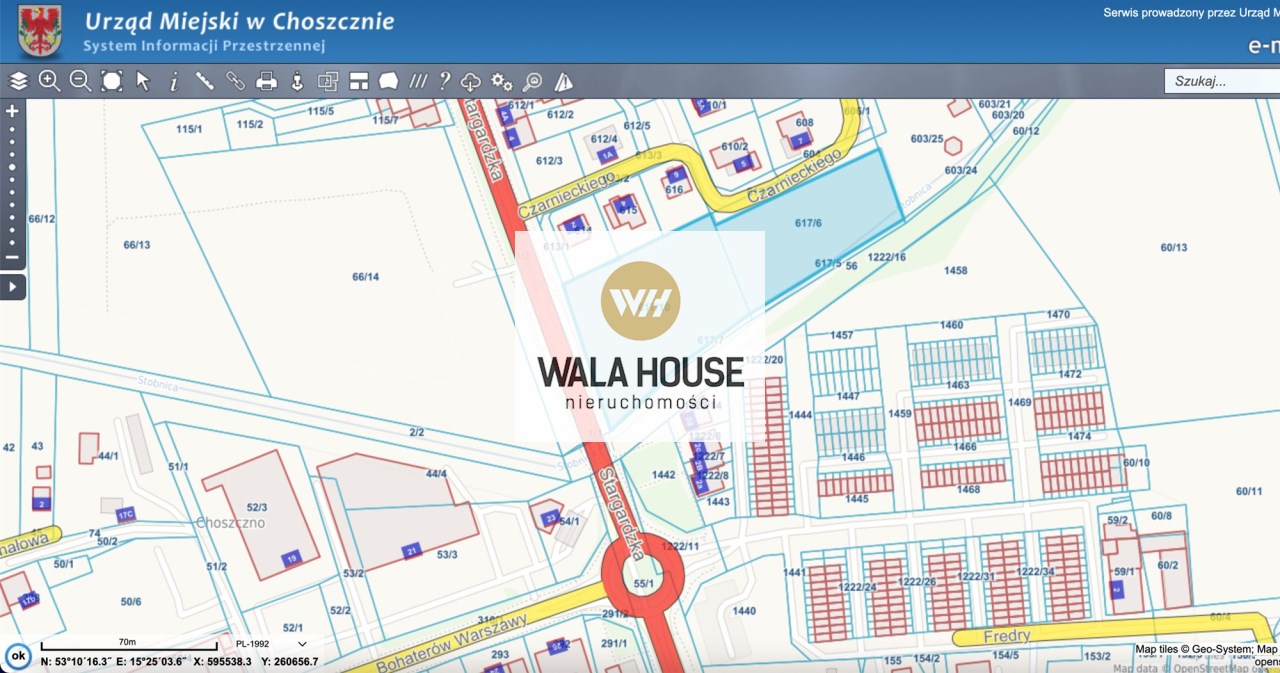Select parcel 115/2 on the map
The image size is (1280, 673).
[x=250, y=124]
